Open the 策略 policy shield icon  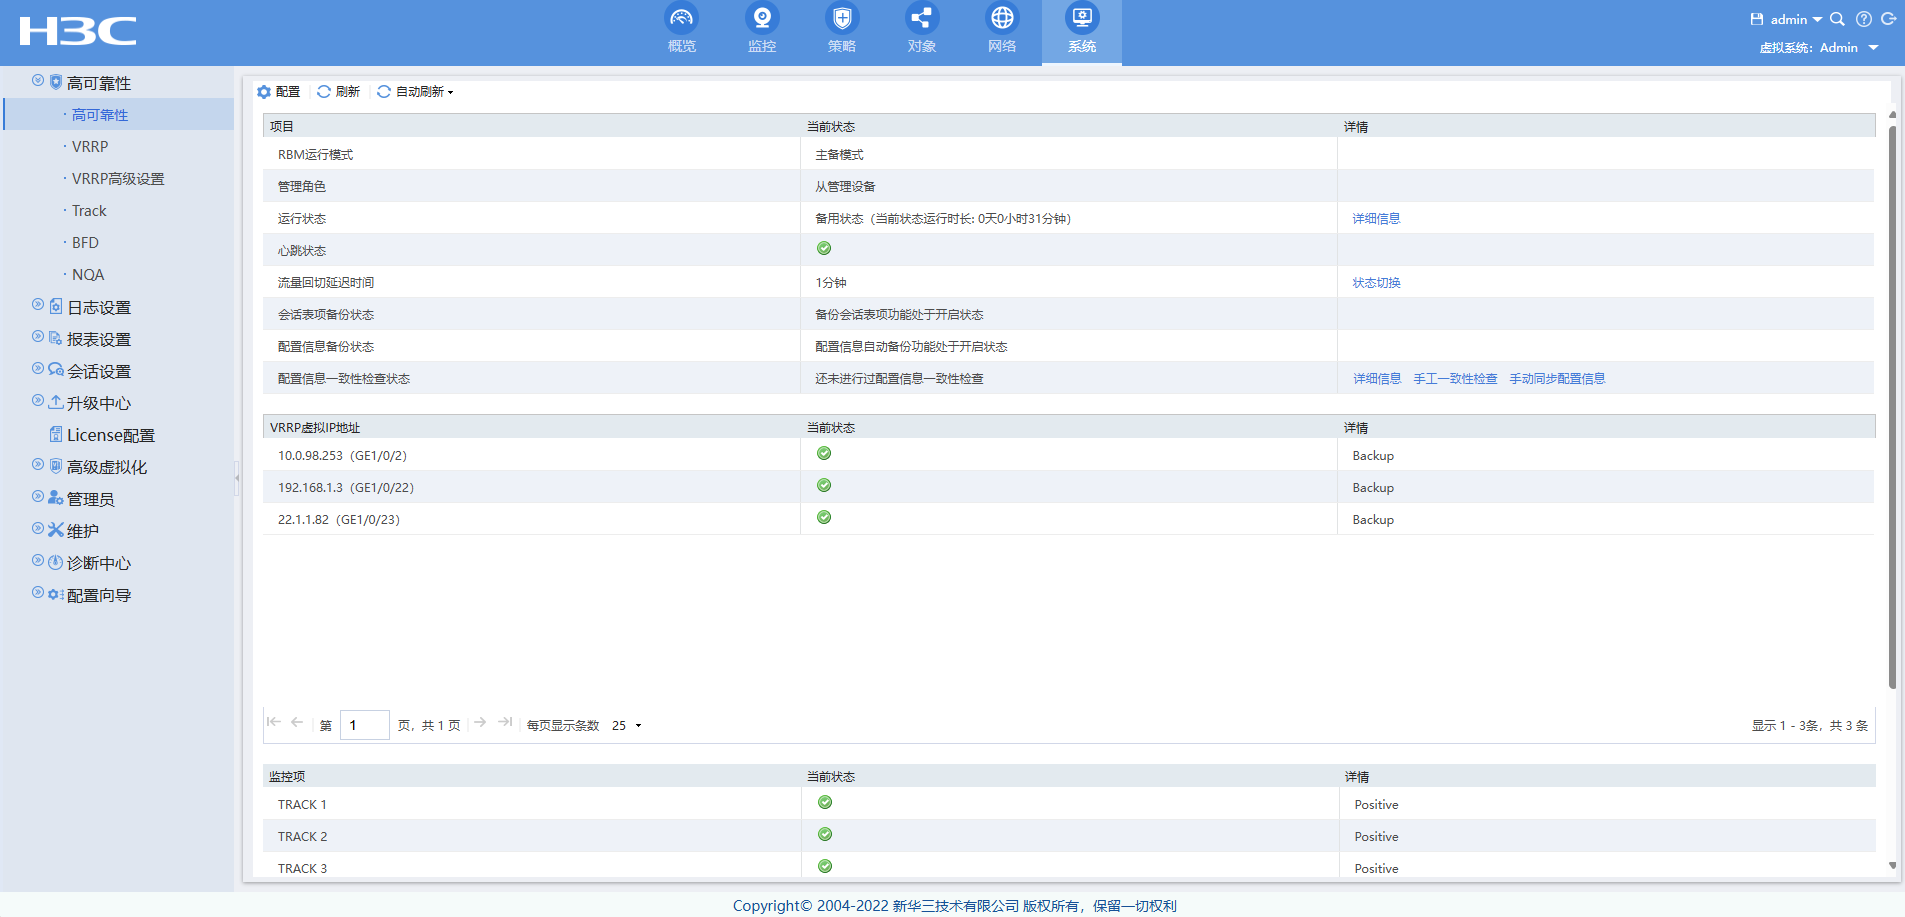842,18
